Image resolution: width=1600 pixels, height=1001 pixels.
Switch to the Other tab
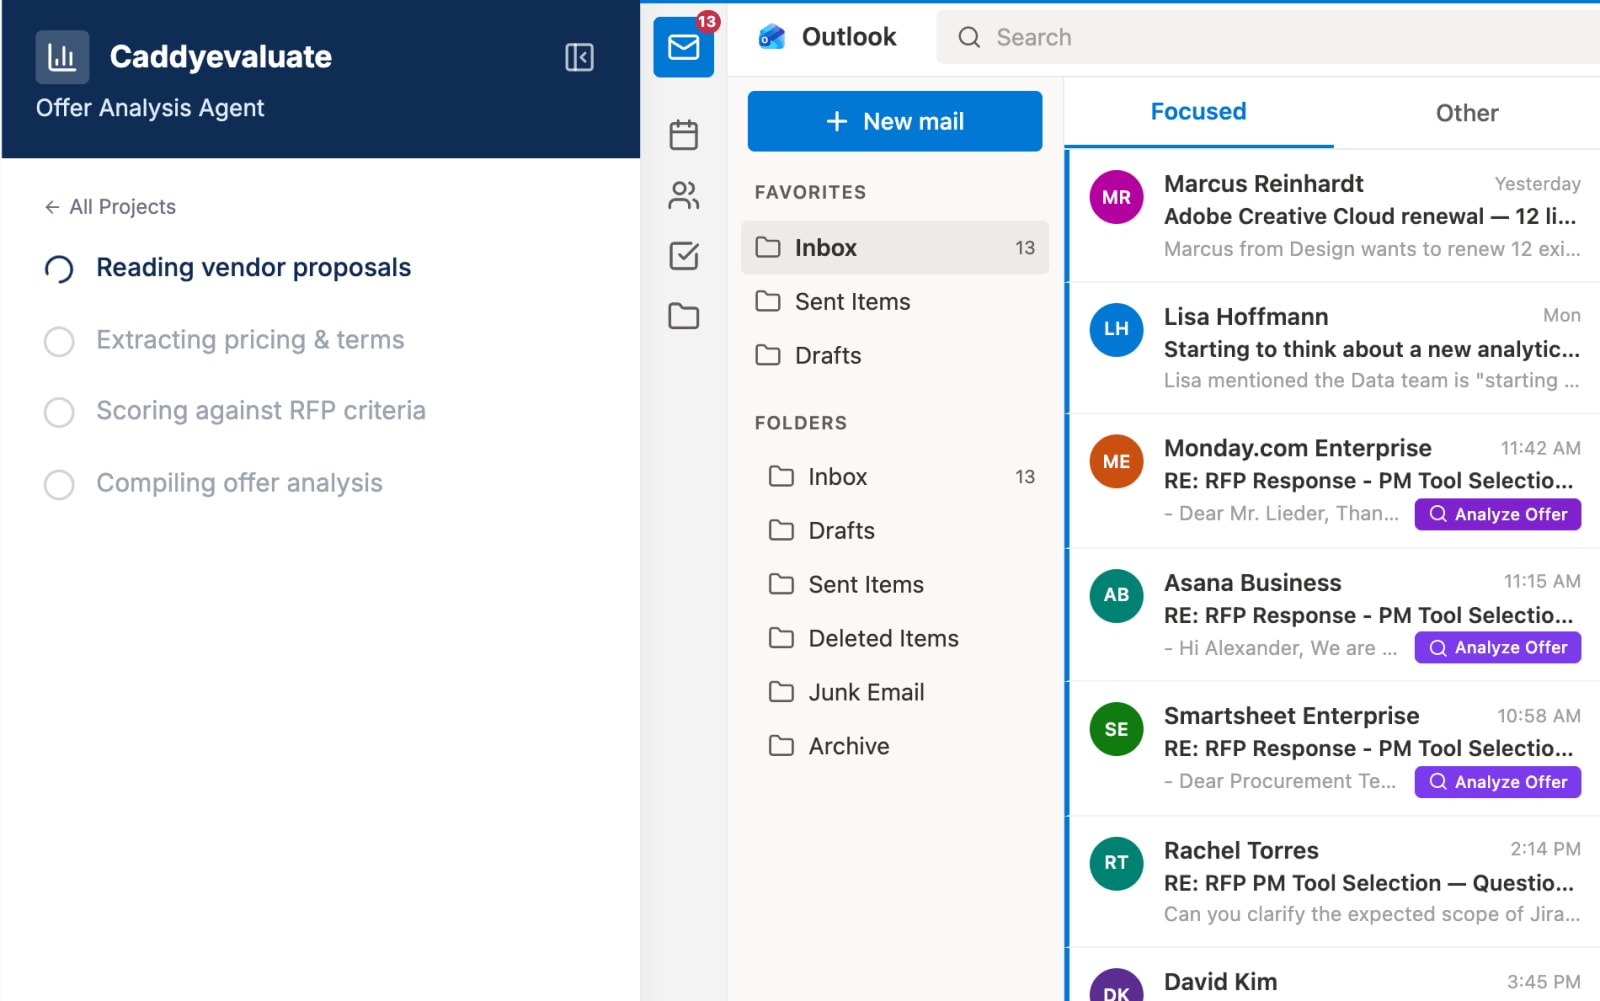(x=1467, y=113)
